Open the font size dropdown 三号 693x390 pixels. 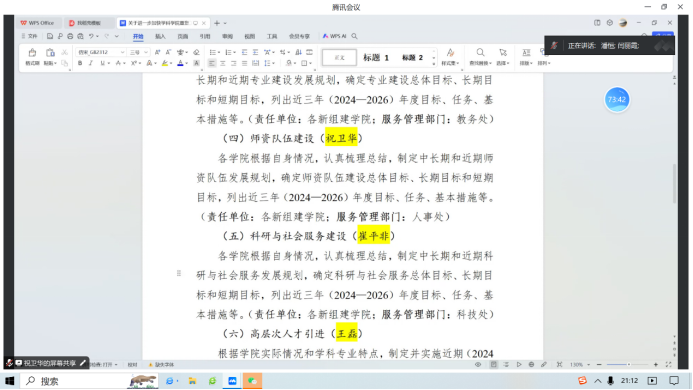click(138, 52)
